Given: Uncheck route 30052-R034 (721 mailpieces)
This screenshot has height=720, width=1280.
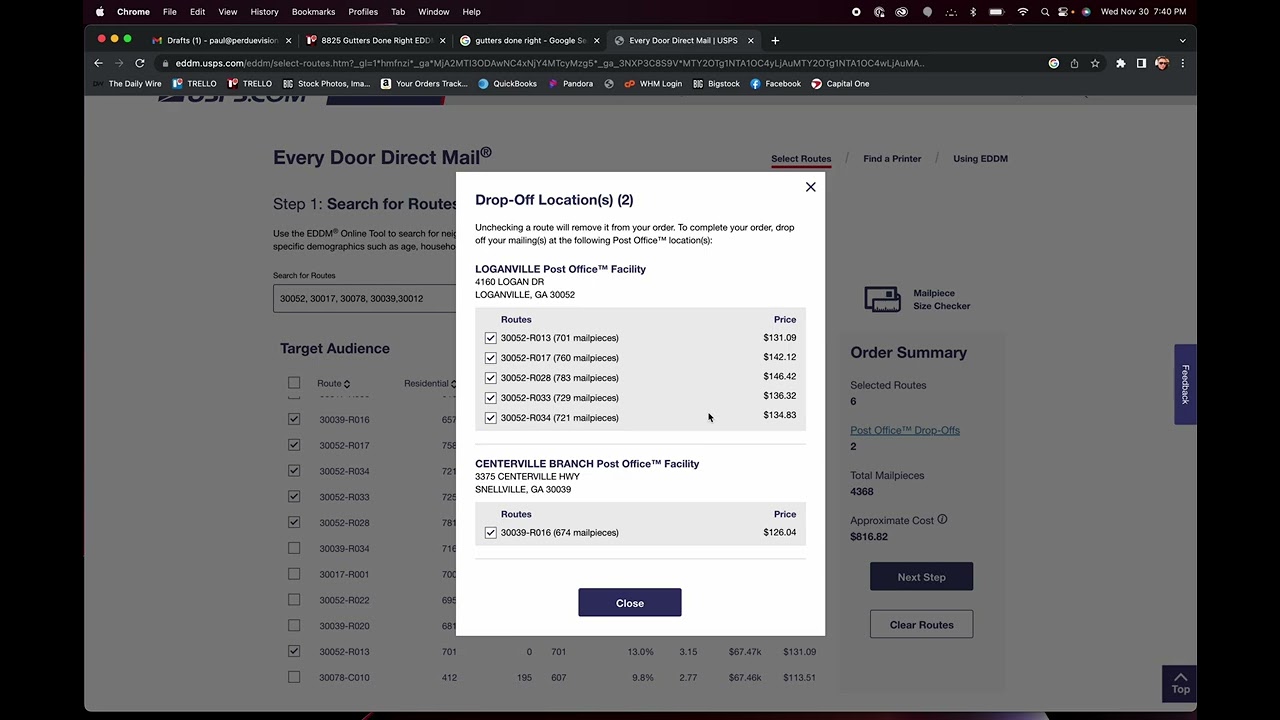Looking at the screenshot, I should [x=491, y=418].
